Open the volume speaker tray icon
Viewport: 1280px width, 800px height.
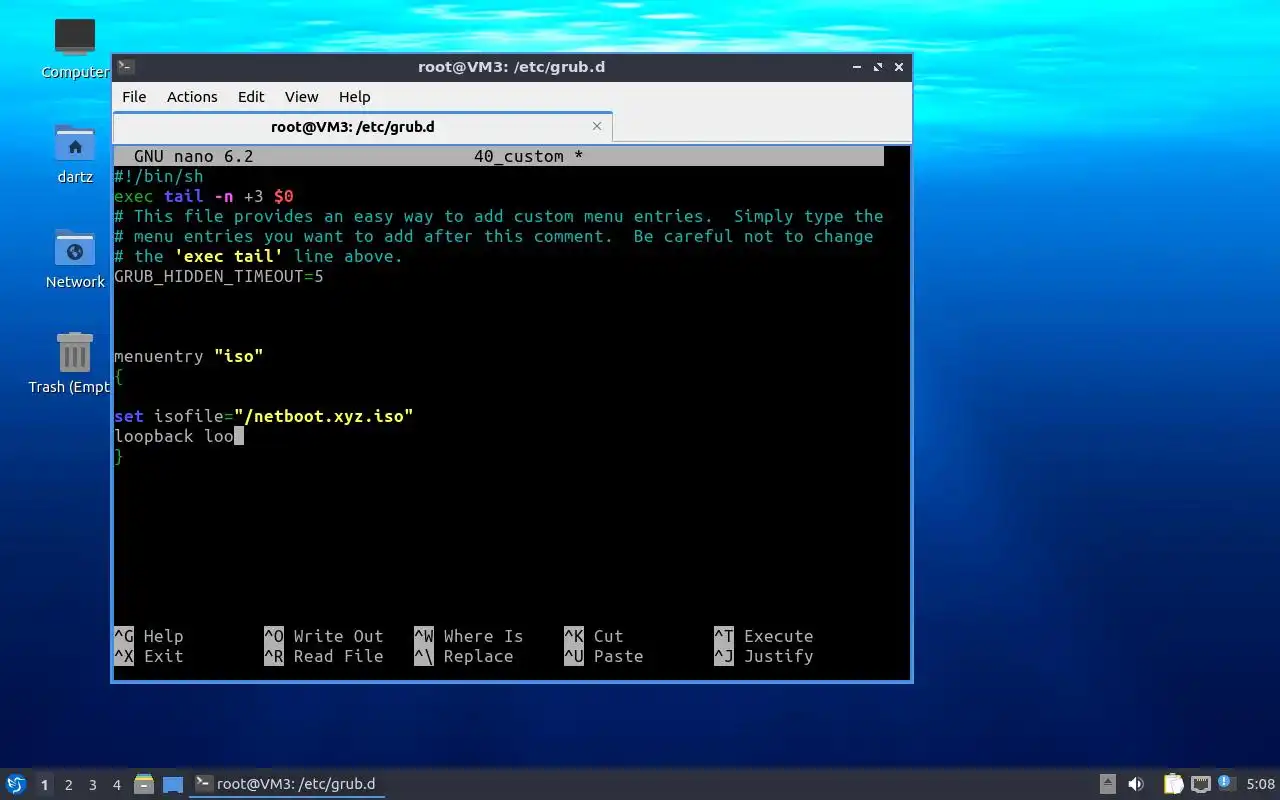click(x=1136, y=784)
